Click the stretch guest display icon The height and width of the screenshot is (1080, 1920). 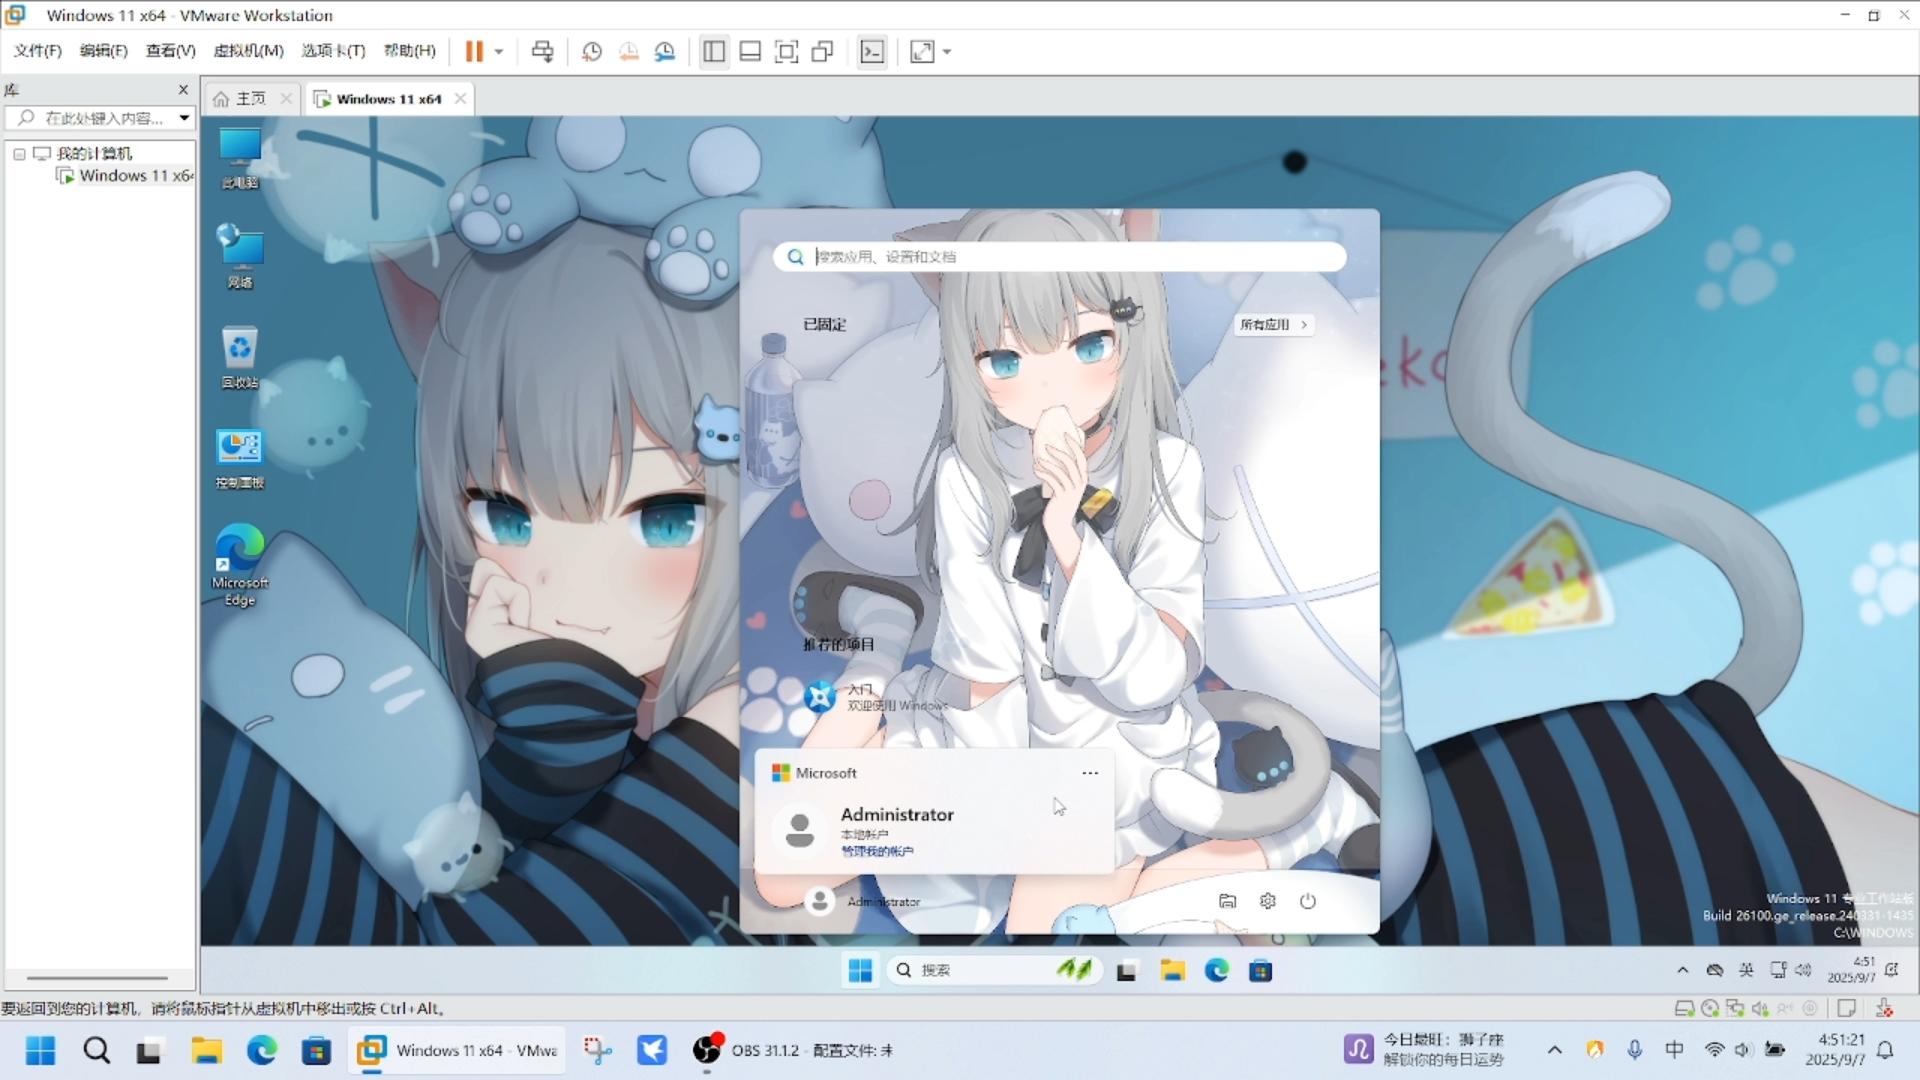coord(922,52)
